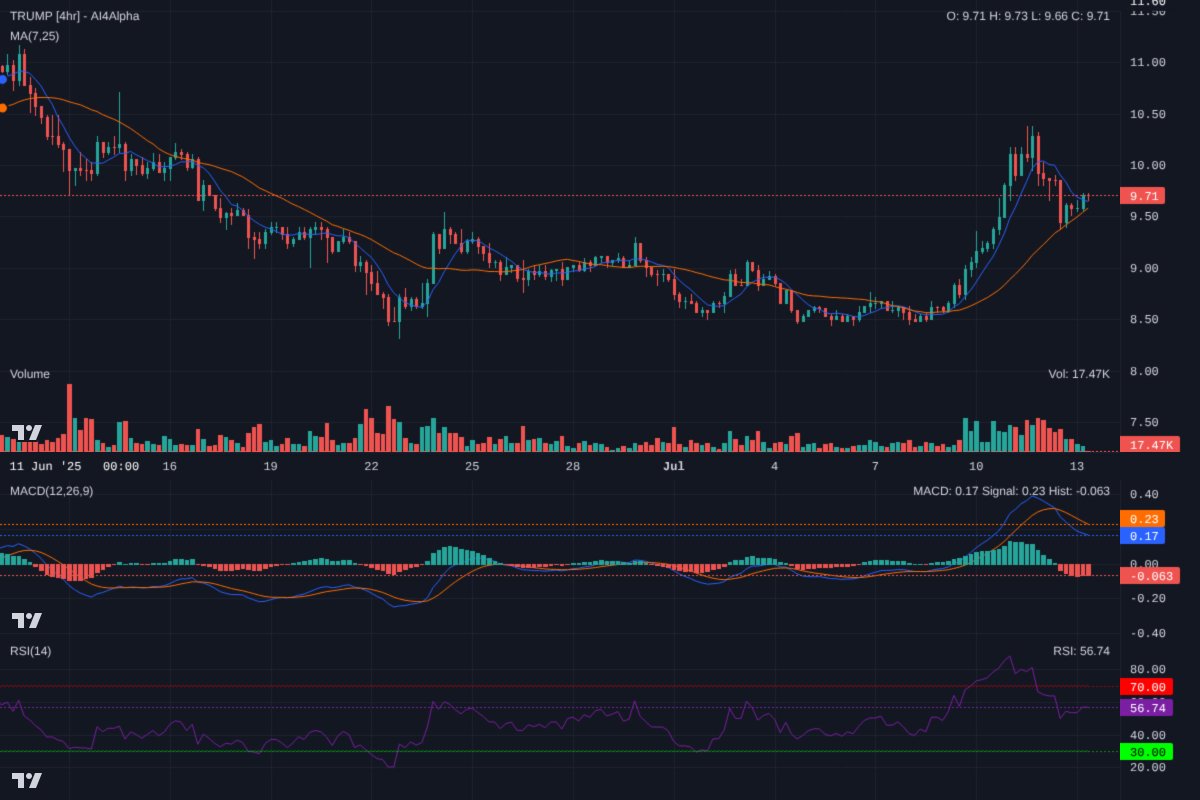Click the 'RSI(14)' indicator label
This screenshot has width=1200, height=800.
click(30, 651)
